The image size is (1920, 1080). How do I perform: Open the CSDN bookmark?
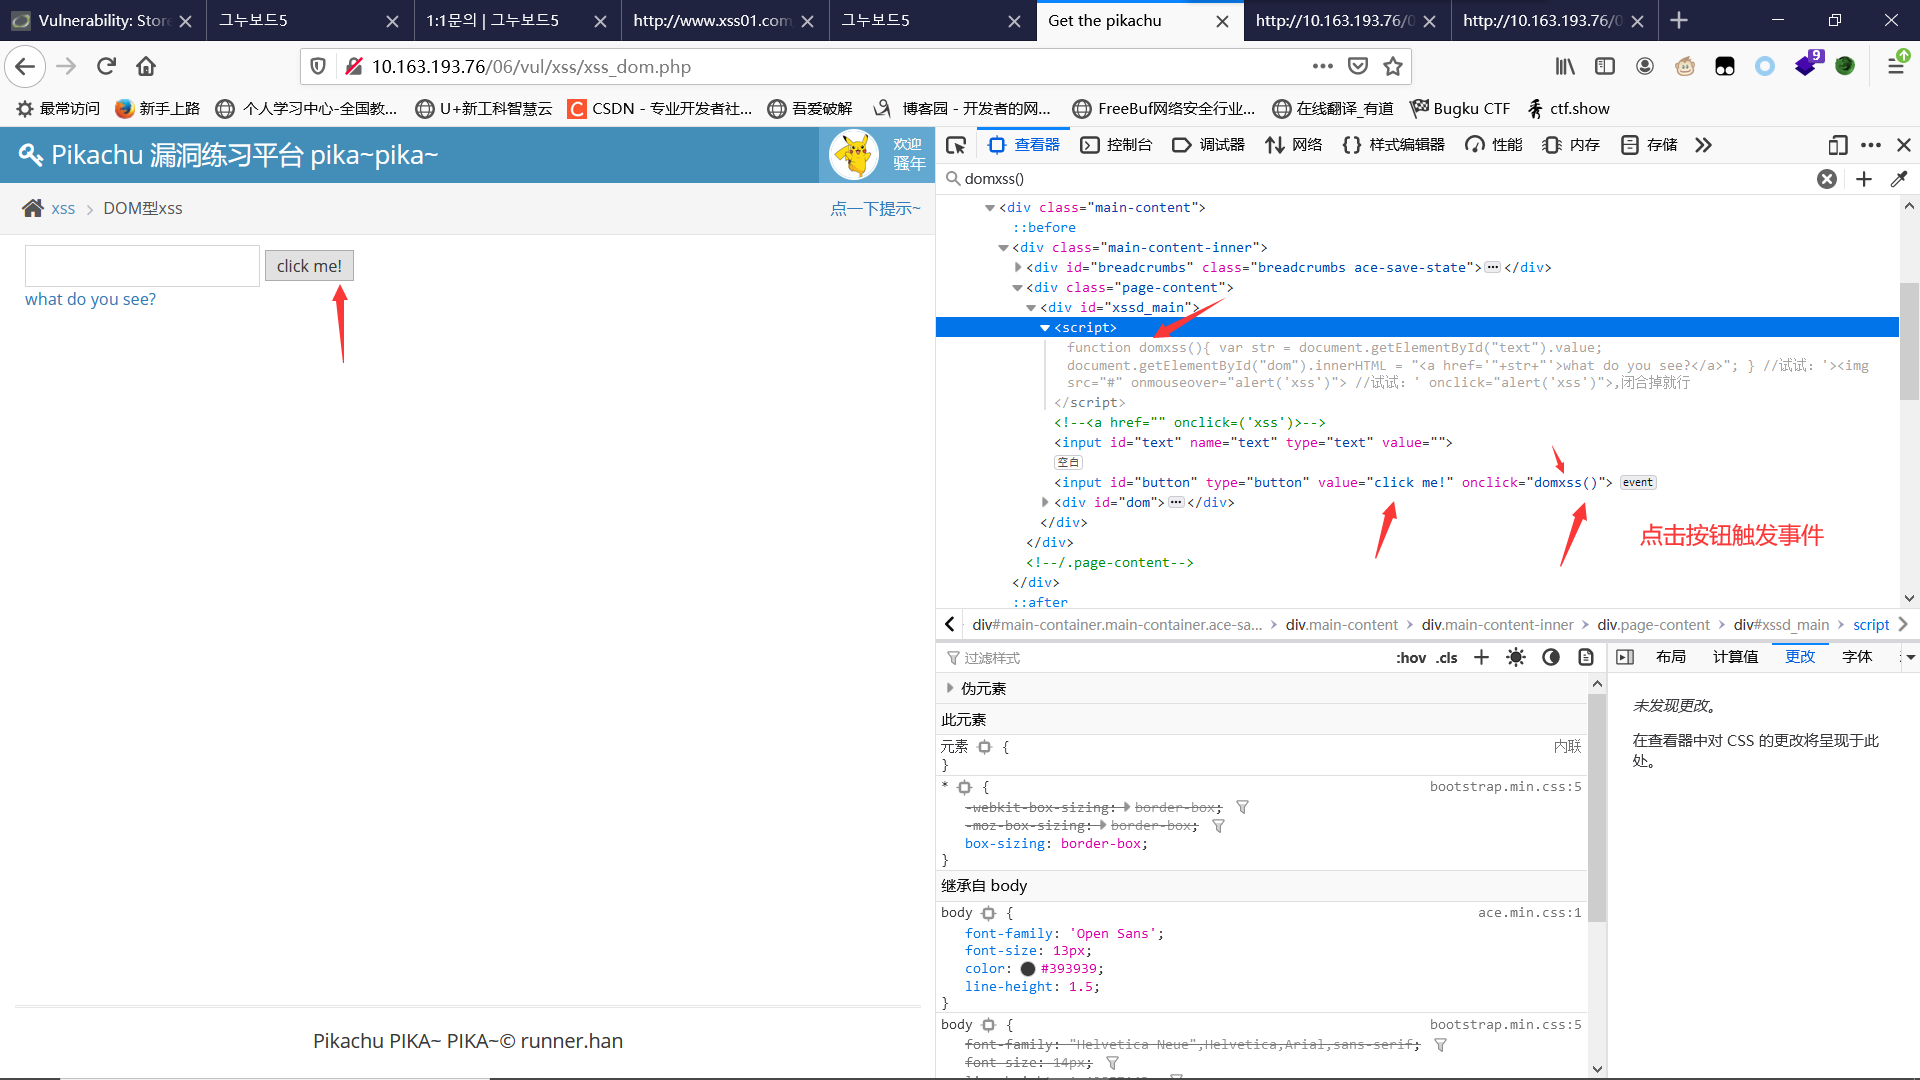(x=659, y=108)
